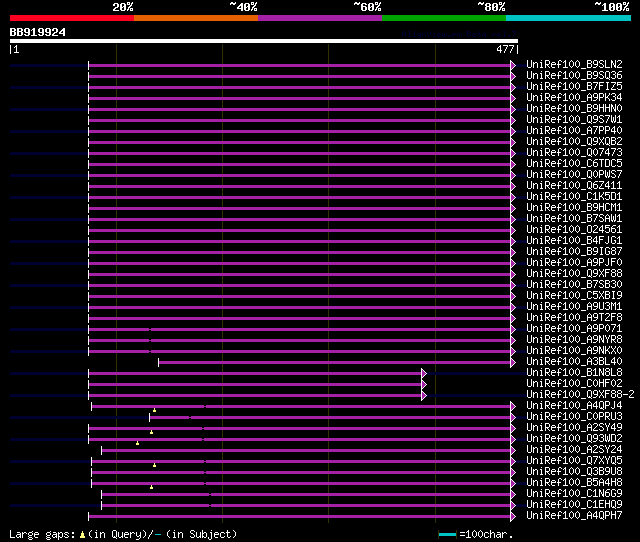Click the B1N8L8 alignment end arrowhead
The height and width of the screenshot is (542, 640).
(x=424, y=373)
